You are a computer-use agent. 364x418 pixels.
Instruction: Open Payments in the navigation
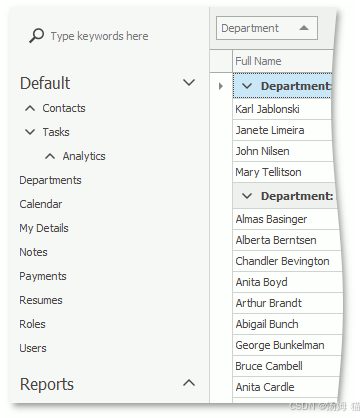[x=43, y=276]
